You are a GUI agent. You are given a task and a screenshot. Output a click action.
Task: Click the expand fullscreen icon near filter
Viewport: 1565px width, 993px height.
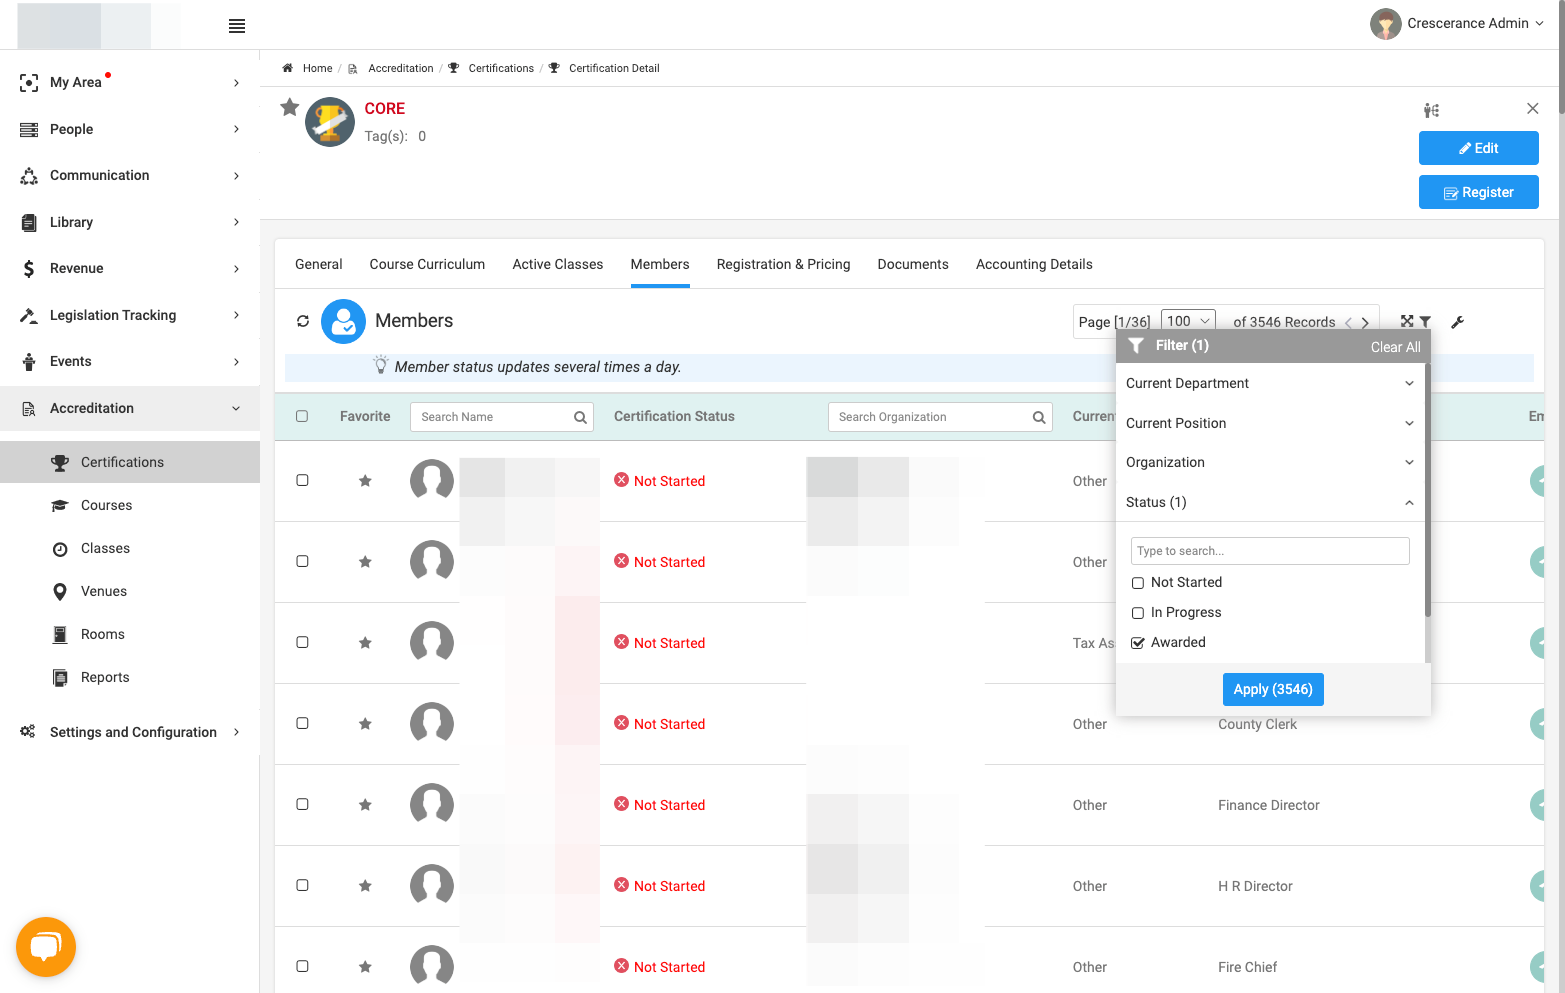(1407, 321)
